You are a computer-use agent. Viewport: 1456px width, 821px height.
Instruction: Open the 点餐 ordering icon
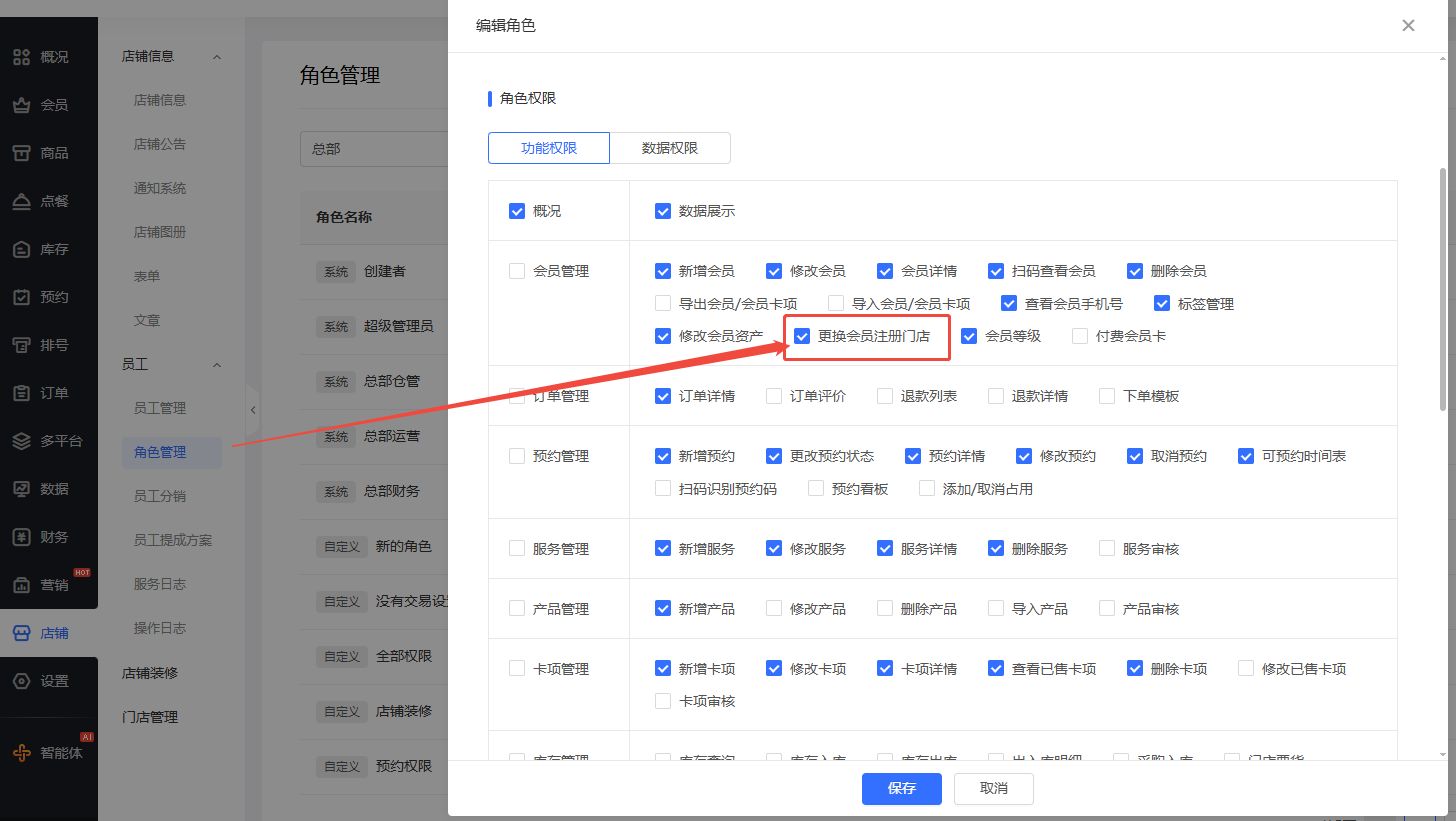[22, 201]
